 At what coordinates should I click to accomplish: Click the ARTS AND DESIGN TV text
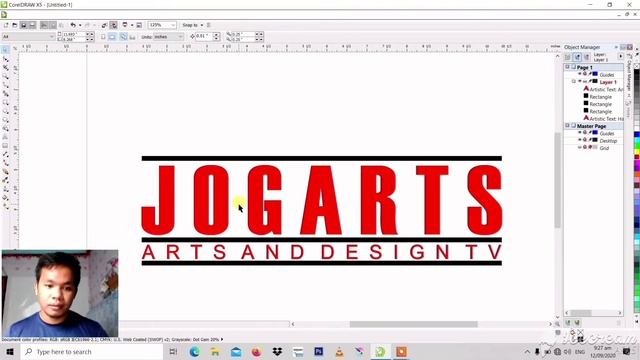[x=322, y=252]
